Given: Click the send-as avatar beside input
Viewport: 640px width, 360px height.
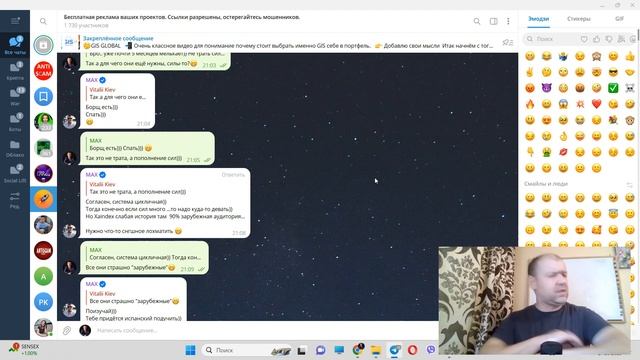Looking at the screenshot, I should [x=85, y=330].
